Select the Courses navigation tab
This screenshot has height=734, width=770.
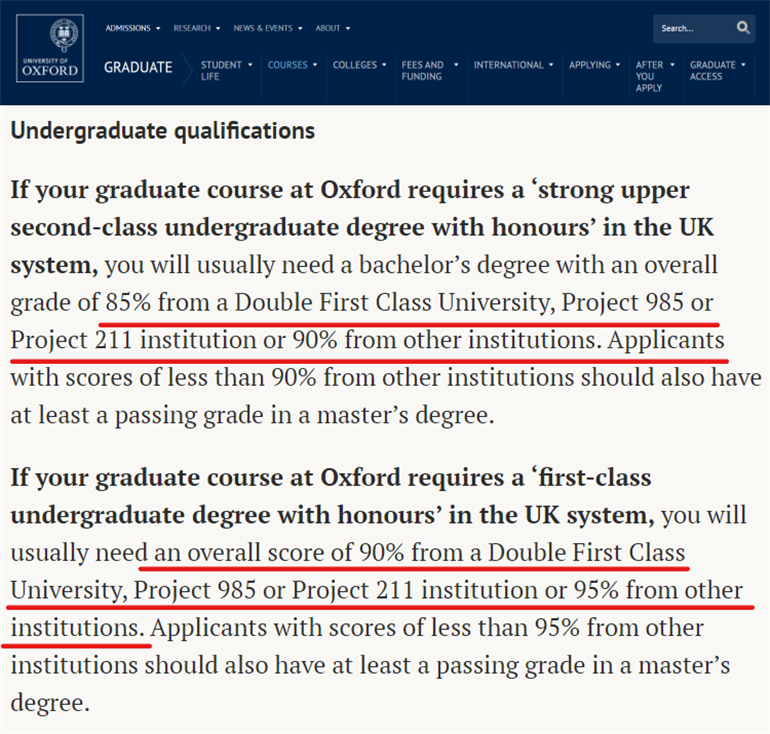click(x=287, y=65)
